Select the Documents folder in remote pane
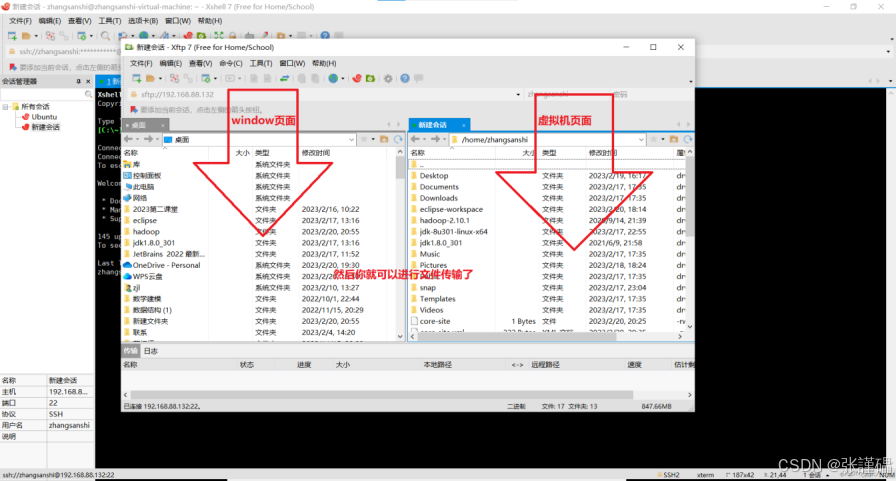This screenshot has height=481, width=896. point(439,187)
